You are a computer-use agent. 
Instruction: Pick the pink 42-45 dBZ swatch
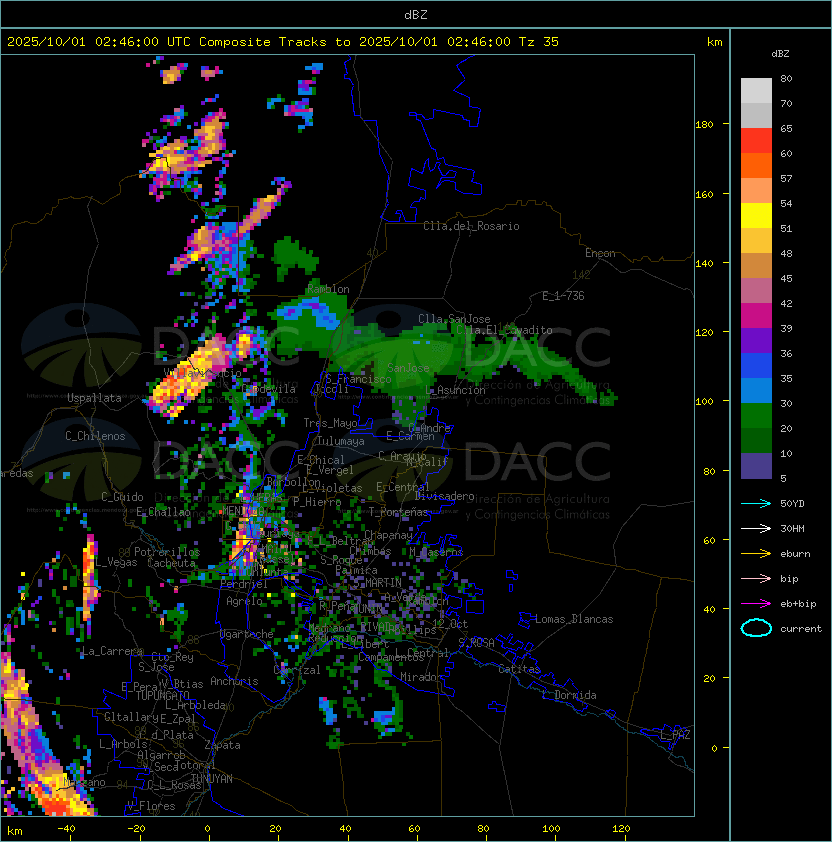coord(756,291)
